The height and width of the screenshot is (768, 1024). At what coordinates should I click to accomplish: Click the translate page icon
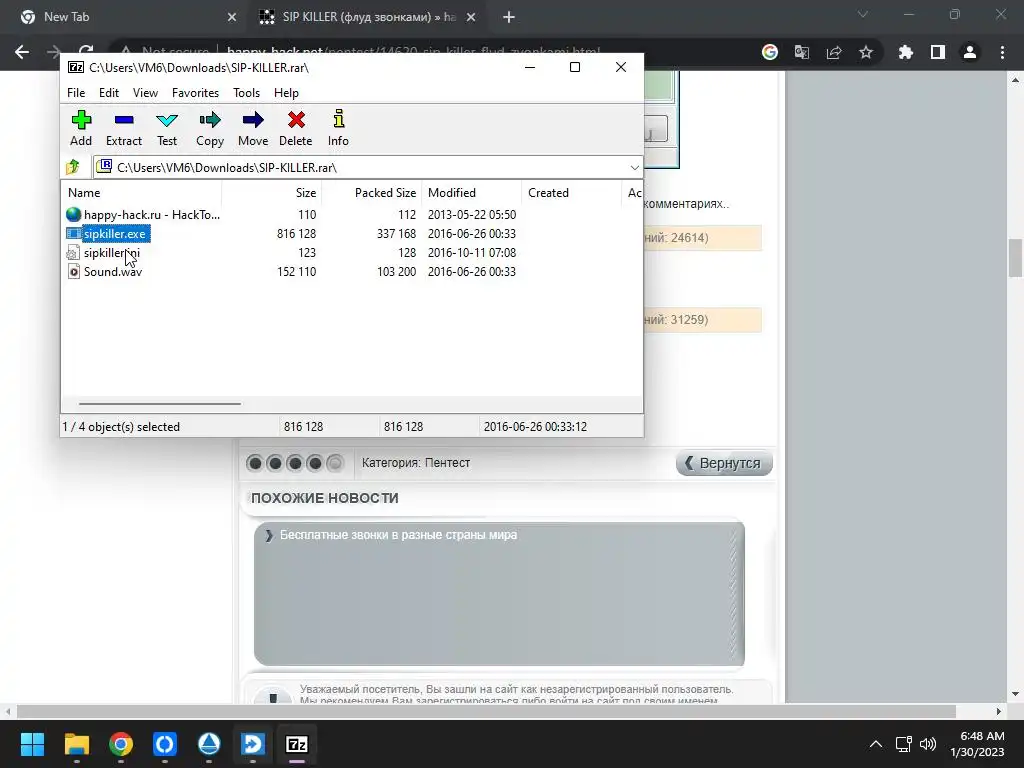pos(802,52)
